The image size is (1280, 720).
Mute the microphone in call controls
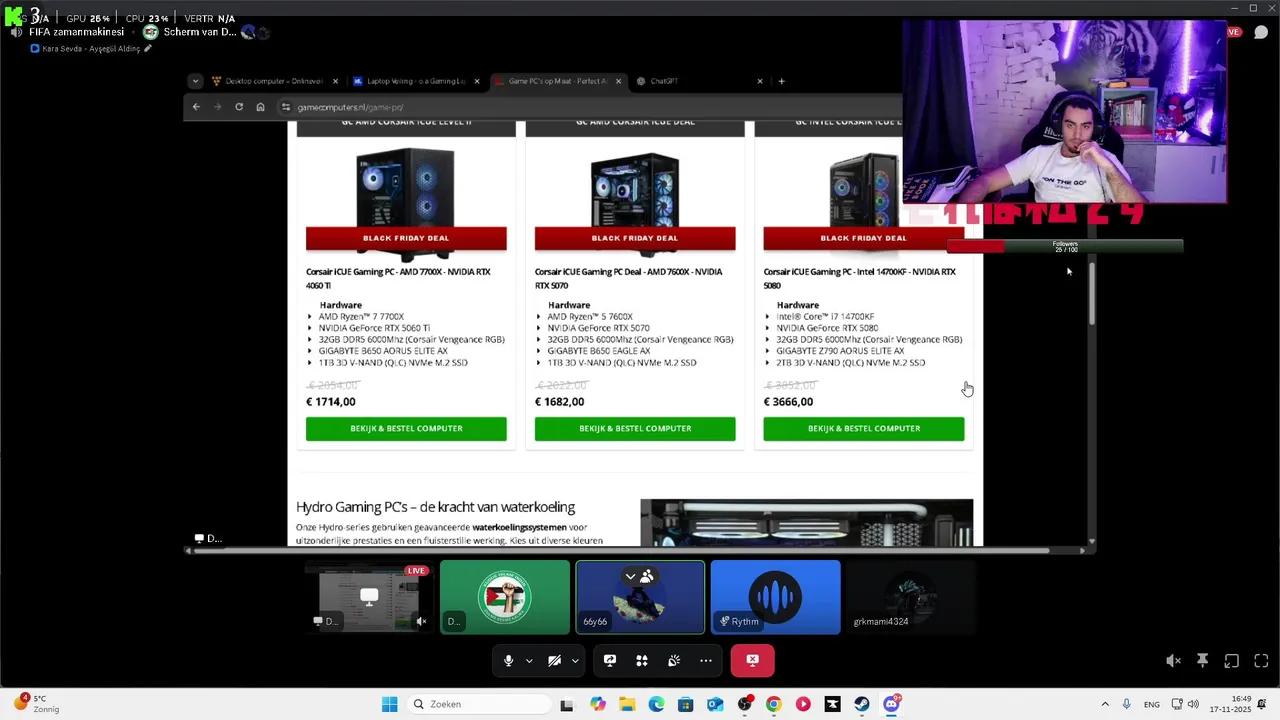point(508,660)
